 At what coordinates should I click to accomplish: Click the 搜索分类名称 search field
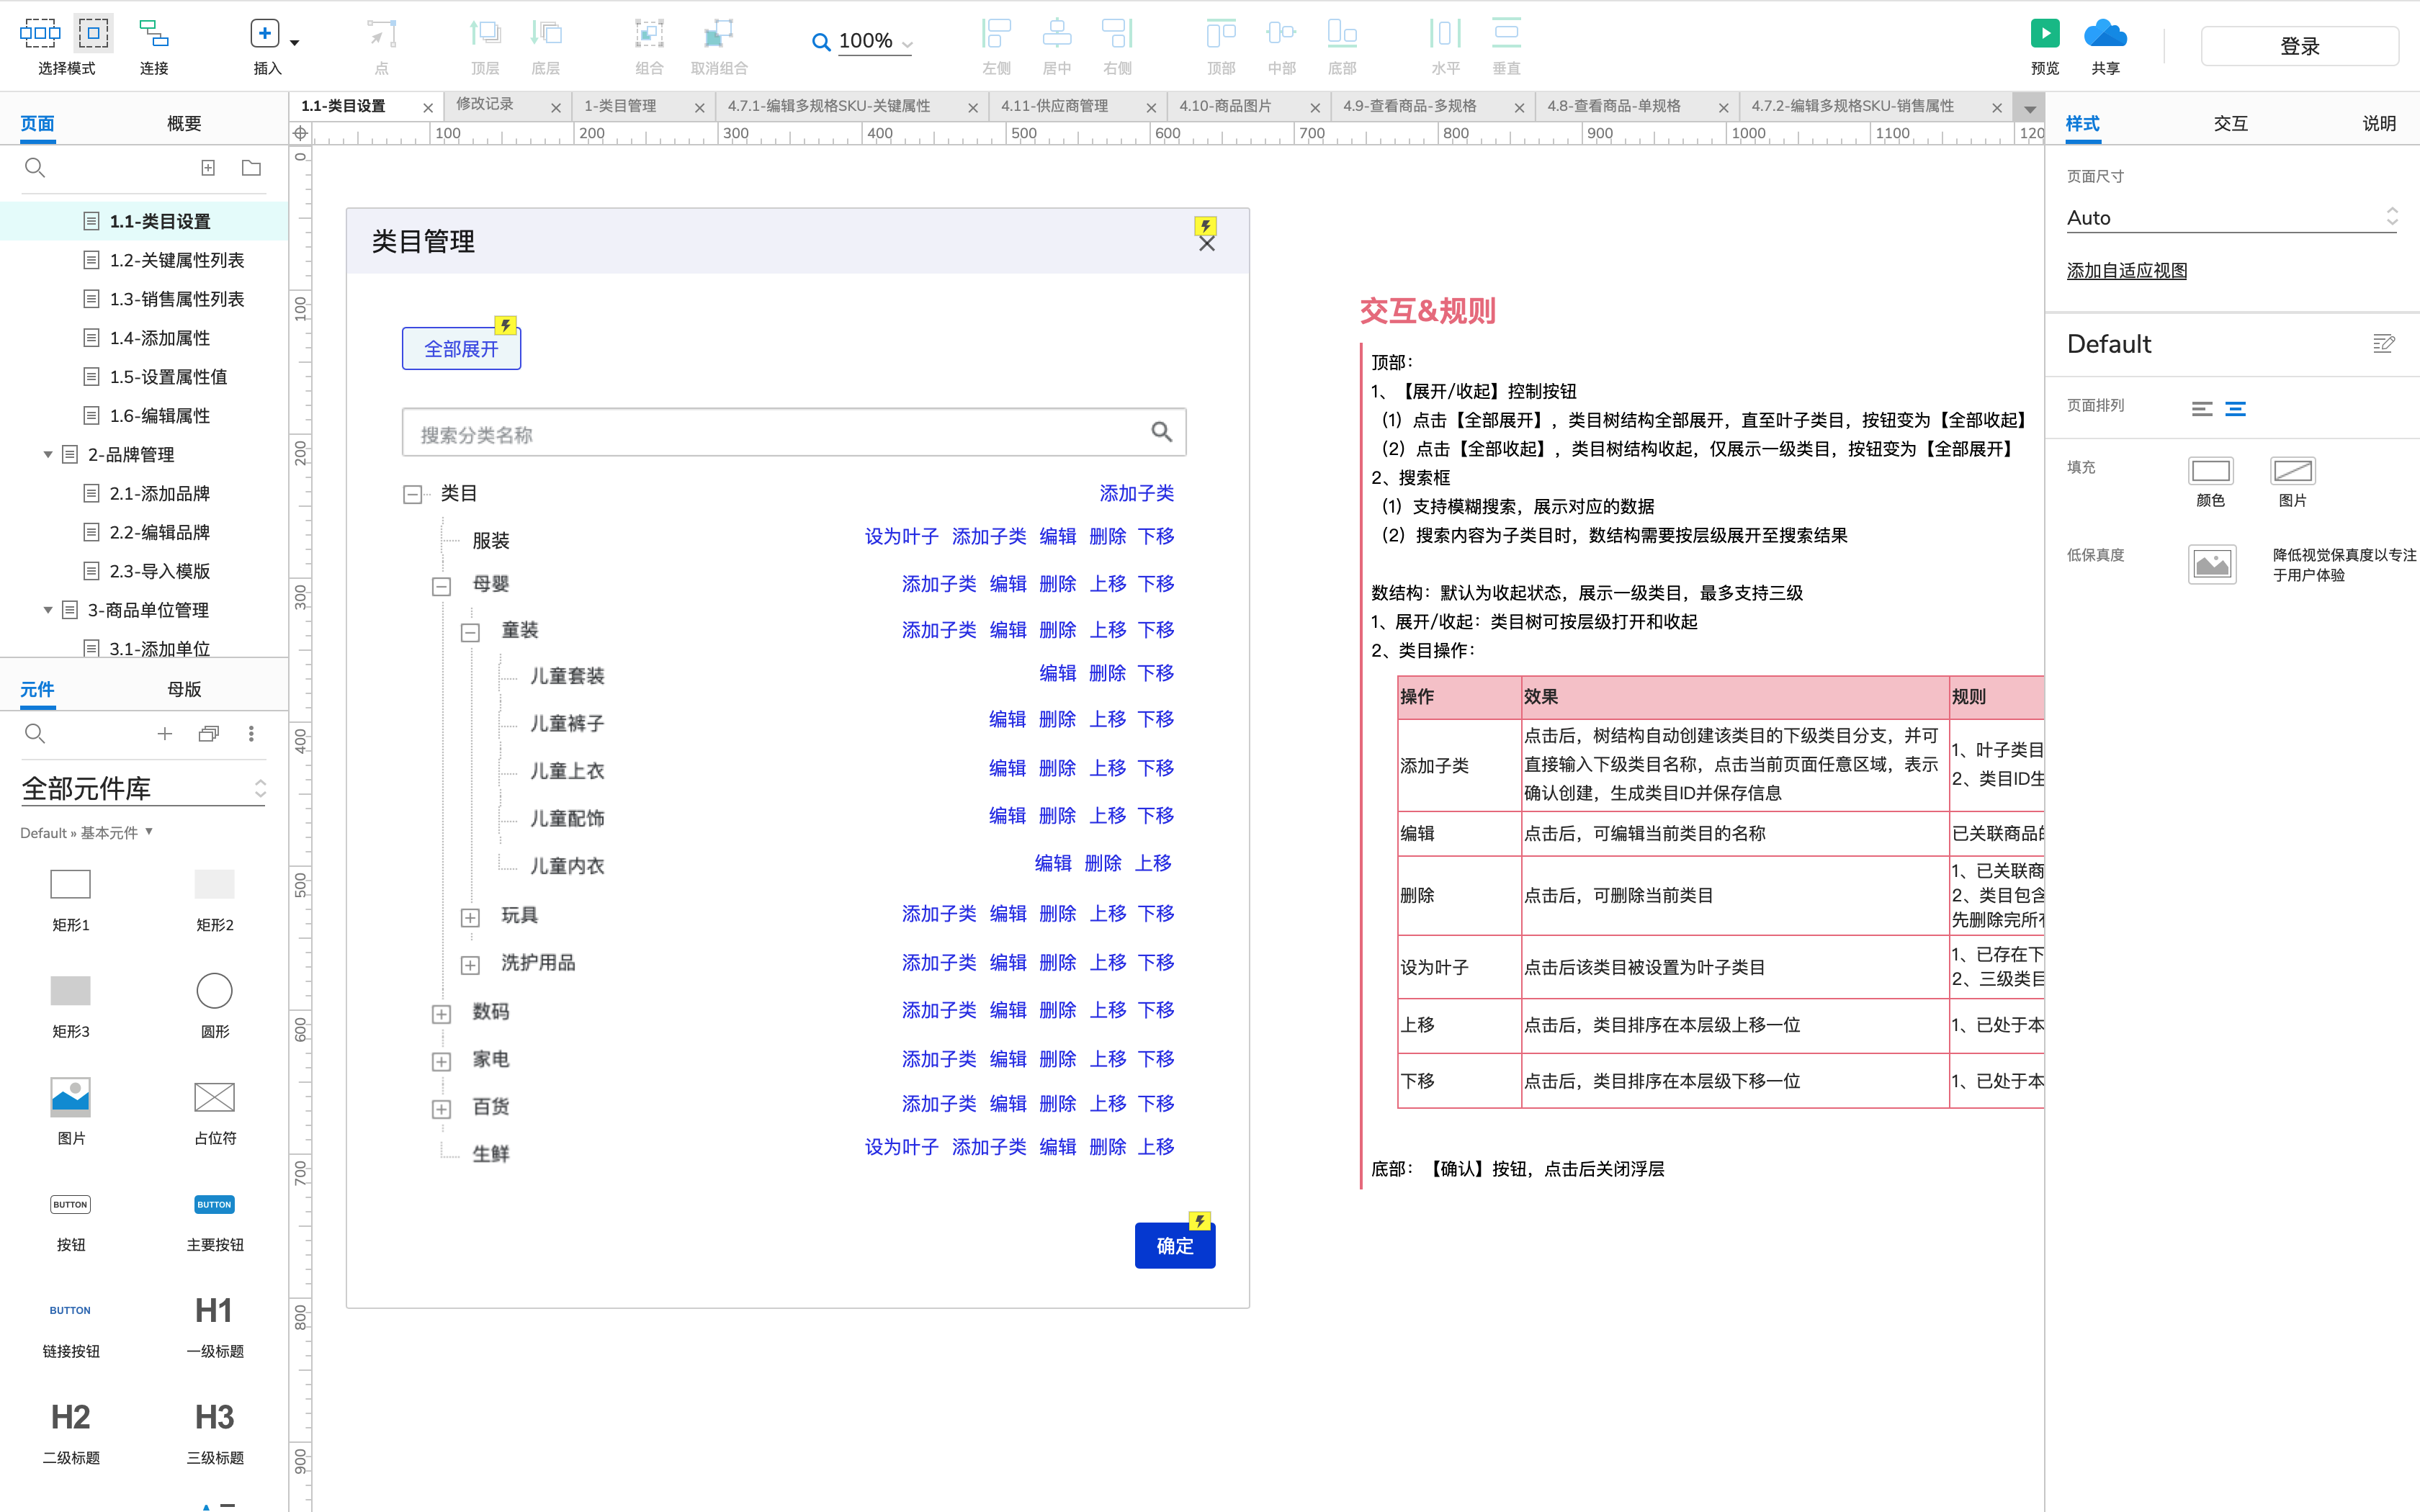coord(794,433)
